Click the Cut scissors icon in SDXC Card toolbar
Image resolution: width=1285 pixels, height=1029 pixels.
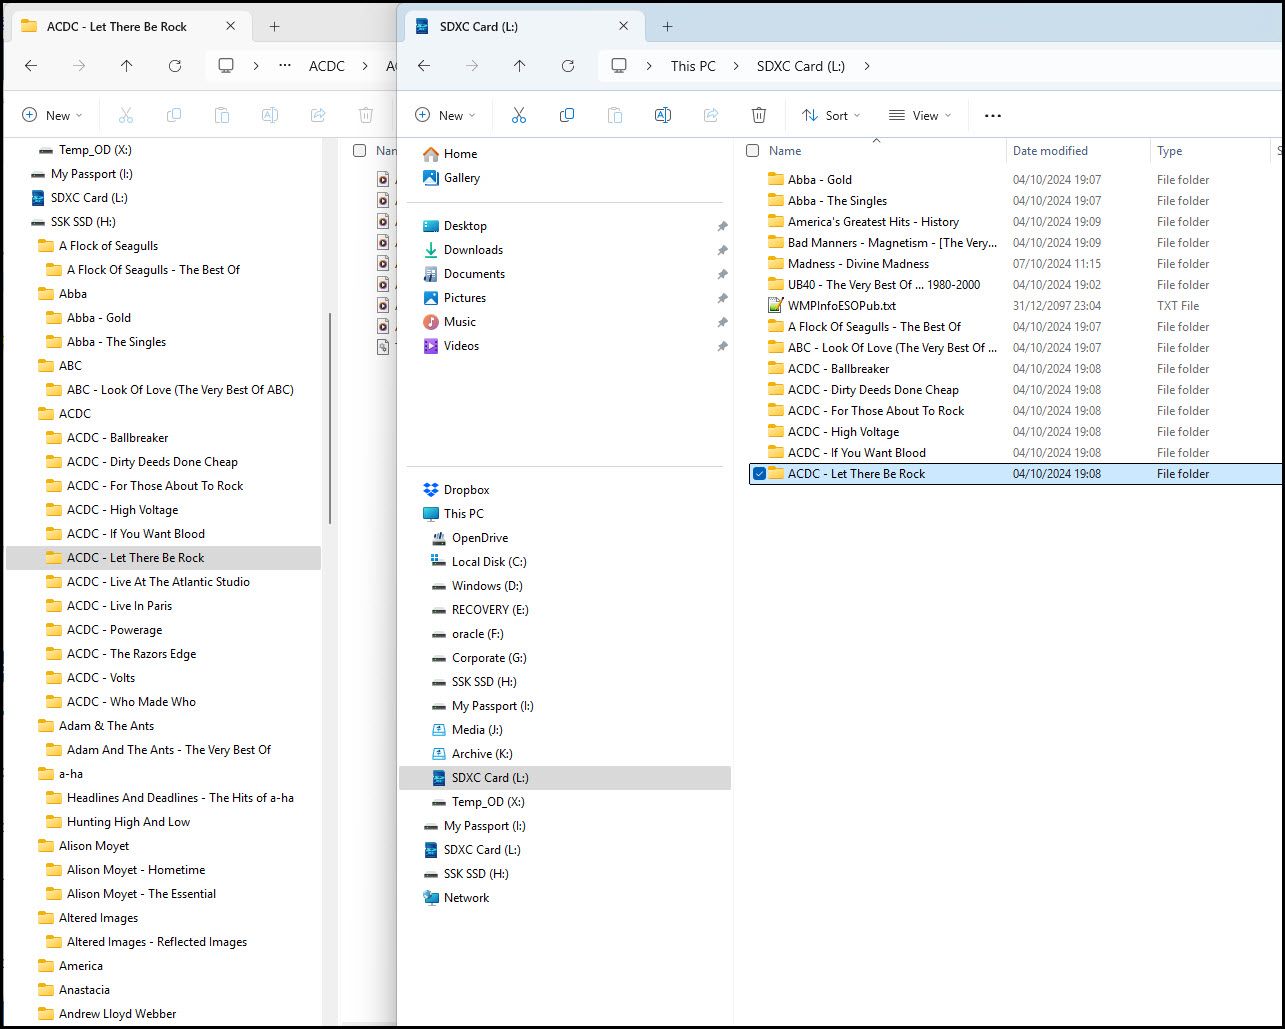click(x=518, y=116)
